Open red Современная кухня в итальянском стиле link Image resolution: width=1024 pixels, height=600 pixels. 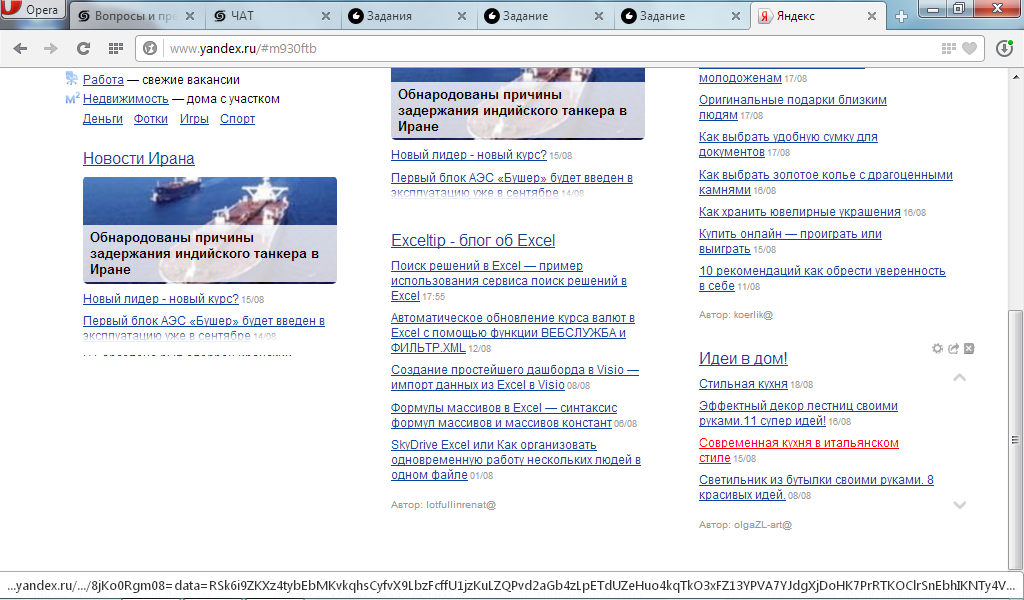click(799, 450)
